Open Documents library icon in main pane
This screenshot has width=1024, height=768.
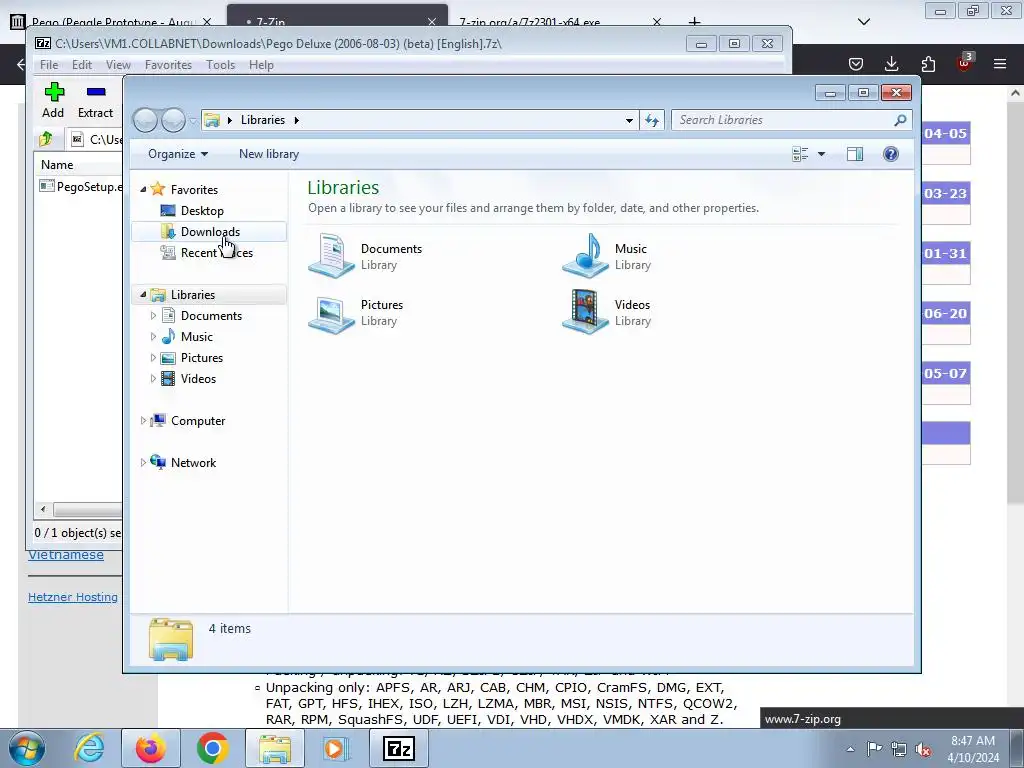331,256
